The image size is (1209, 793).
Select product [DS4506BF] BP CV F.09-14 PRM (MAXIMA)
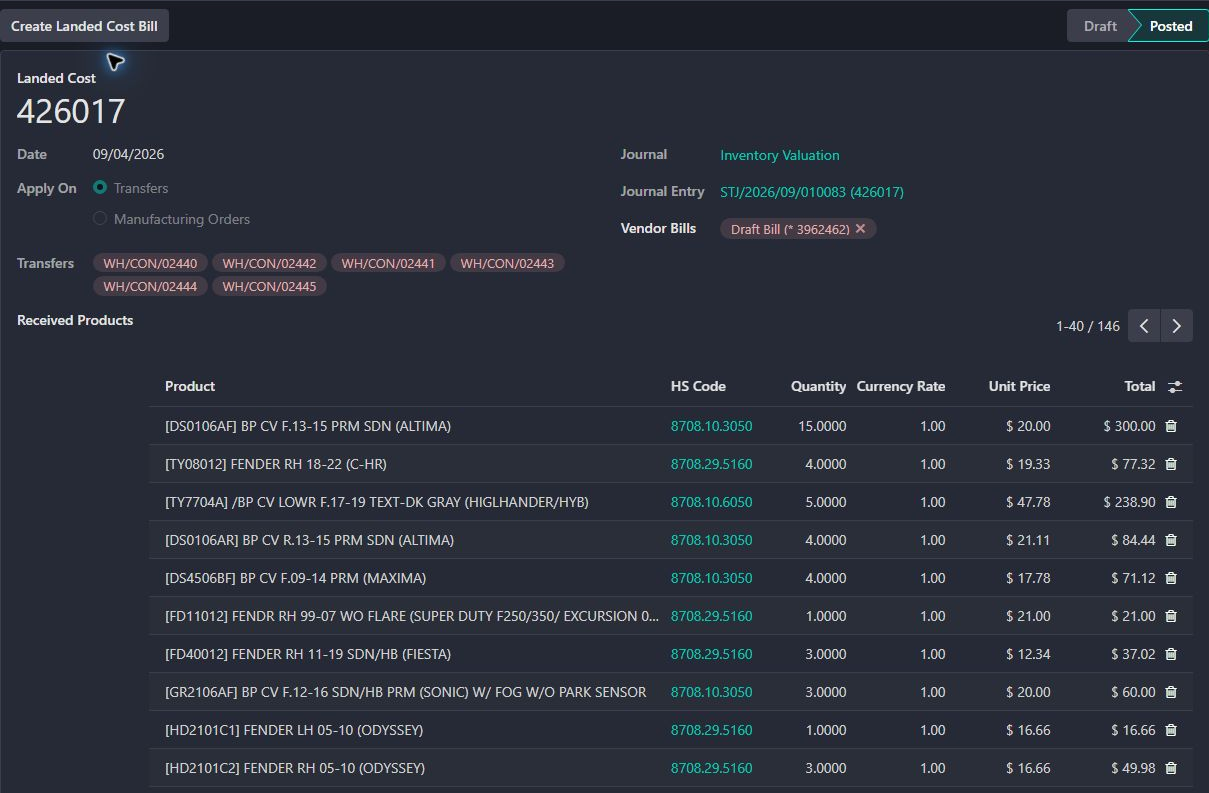(295, 578)
